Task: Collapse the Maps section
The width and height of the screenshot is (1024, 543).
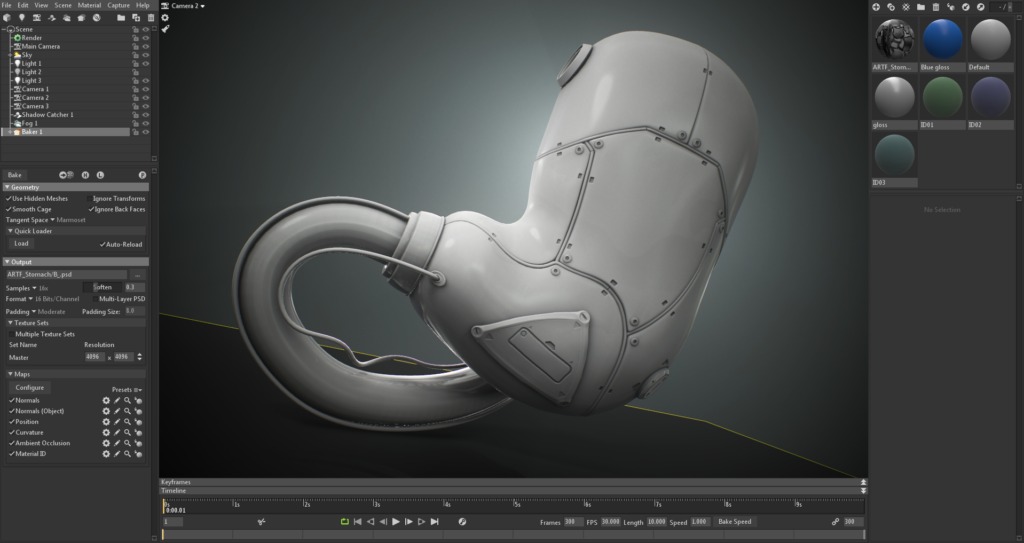Action: point(10,374)
